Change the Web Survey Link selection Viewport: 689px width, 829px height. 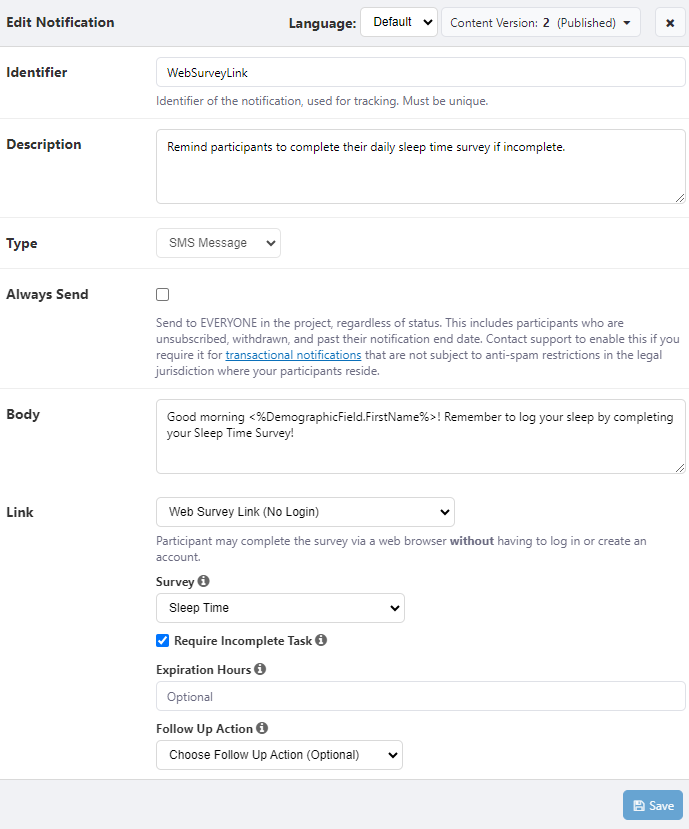[x=305, y=512]
